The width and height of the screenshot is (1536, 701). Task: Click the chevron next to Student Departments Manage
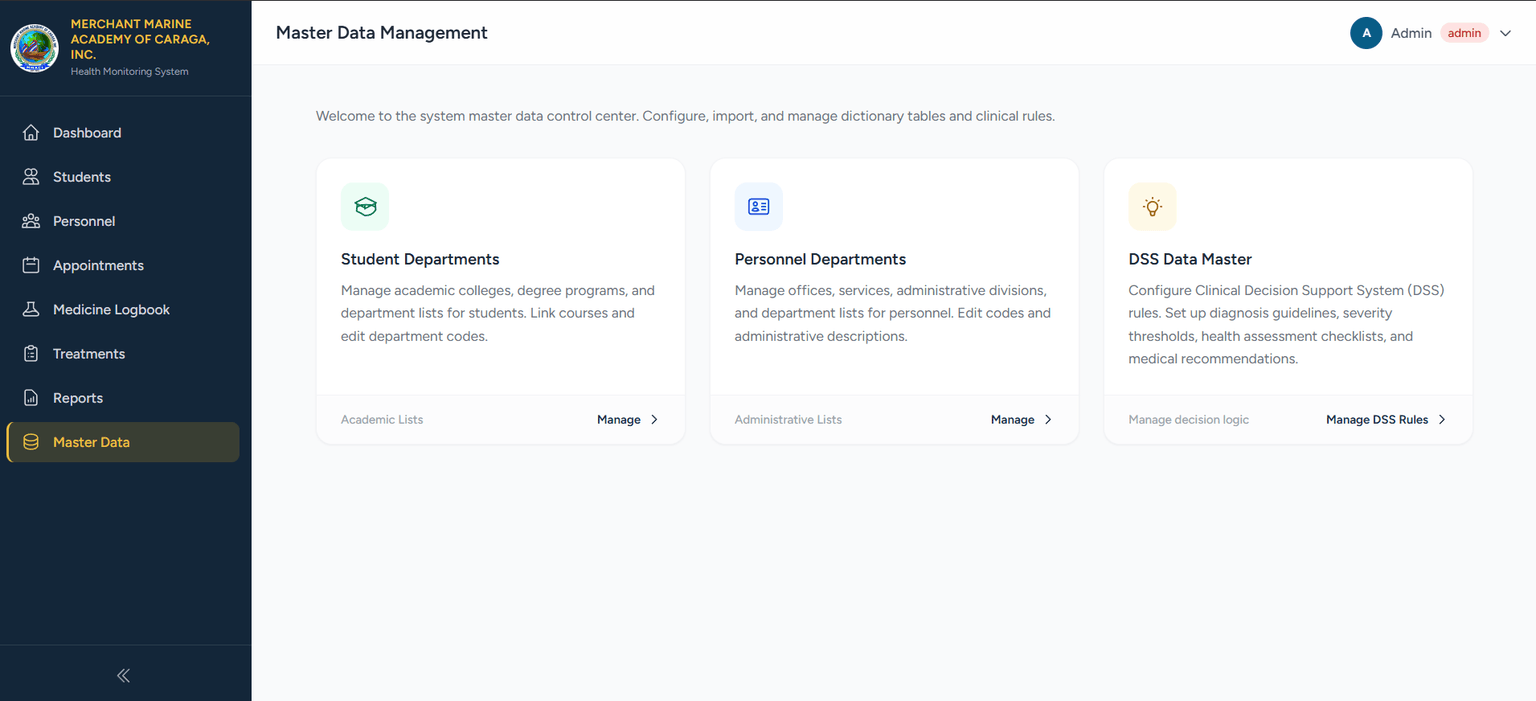(654, 420)
